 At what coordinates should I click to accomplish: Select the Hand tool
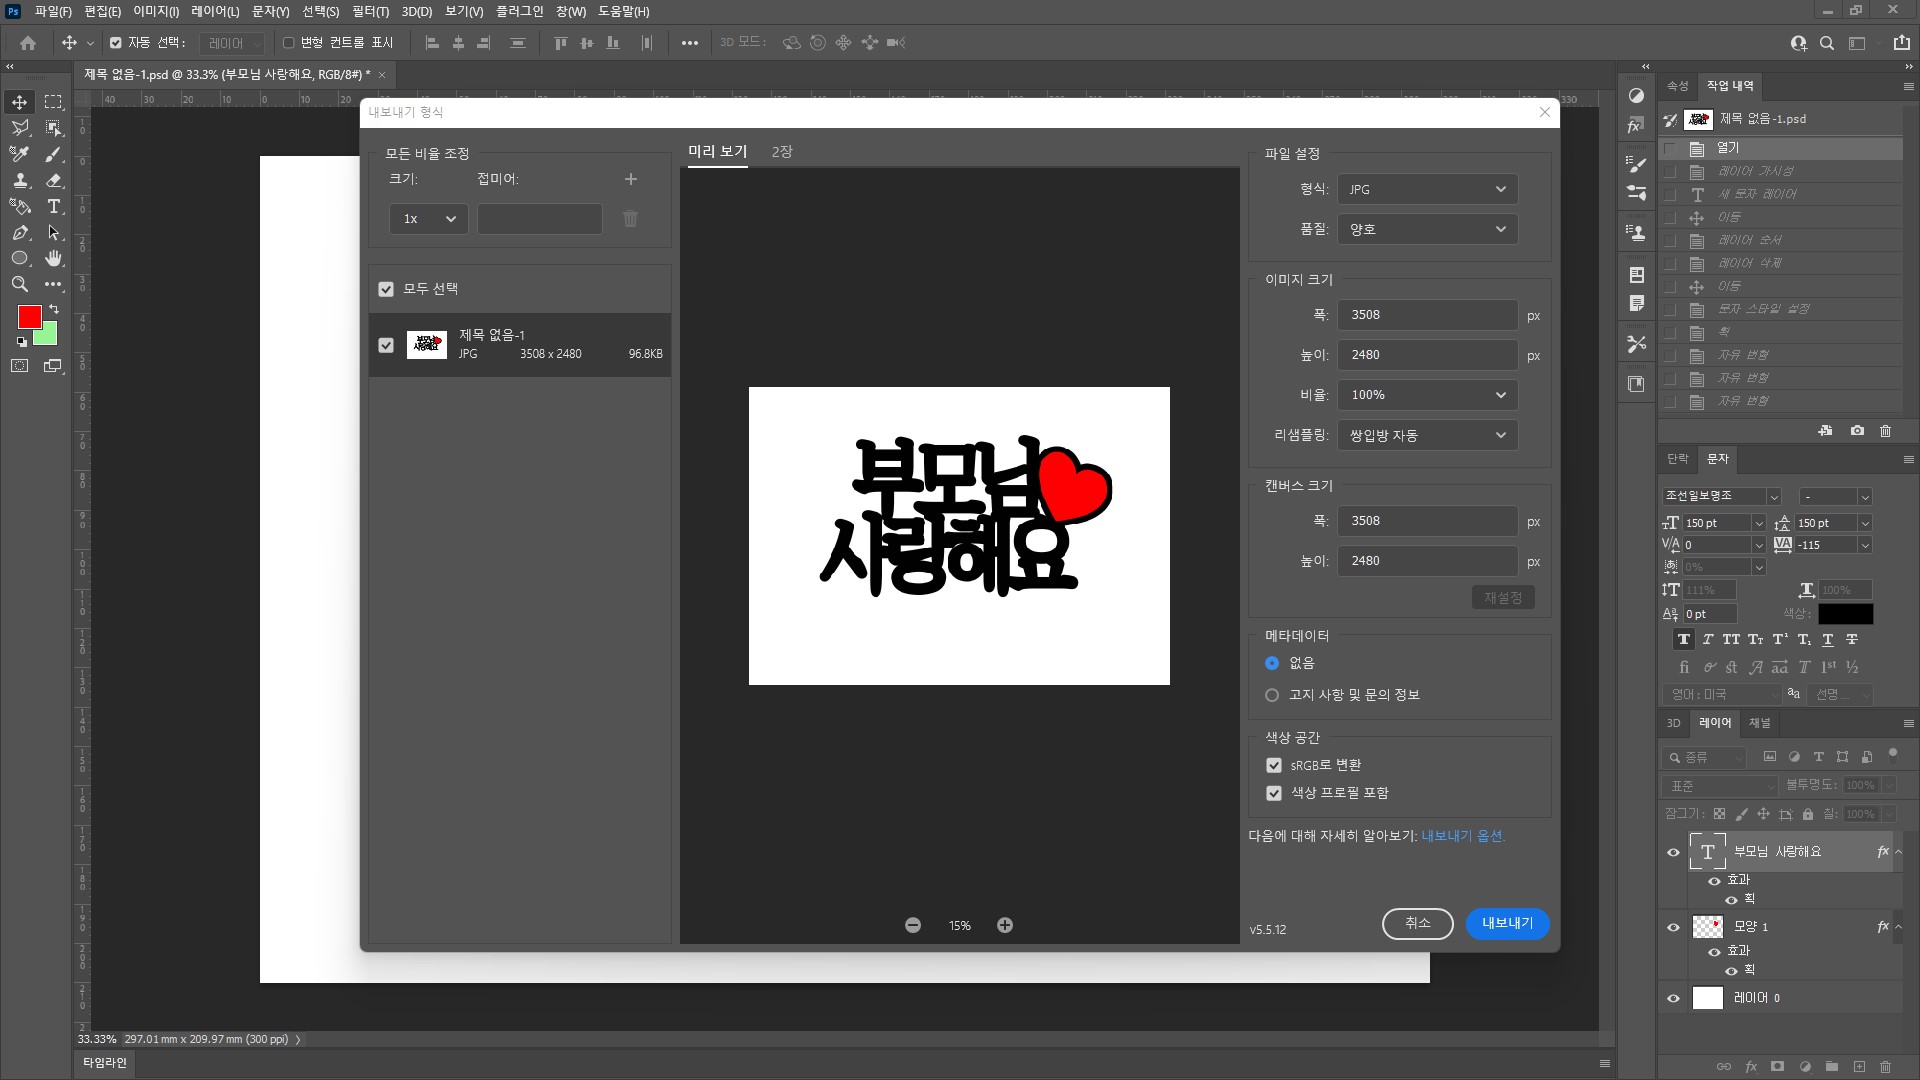click(54, 258)
